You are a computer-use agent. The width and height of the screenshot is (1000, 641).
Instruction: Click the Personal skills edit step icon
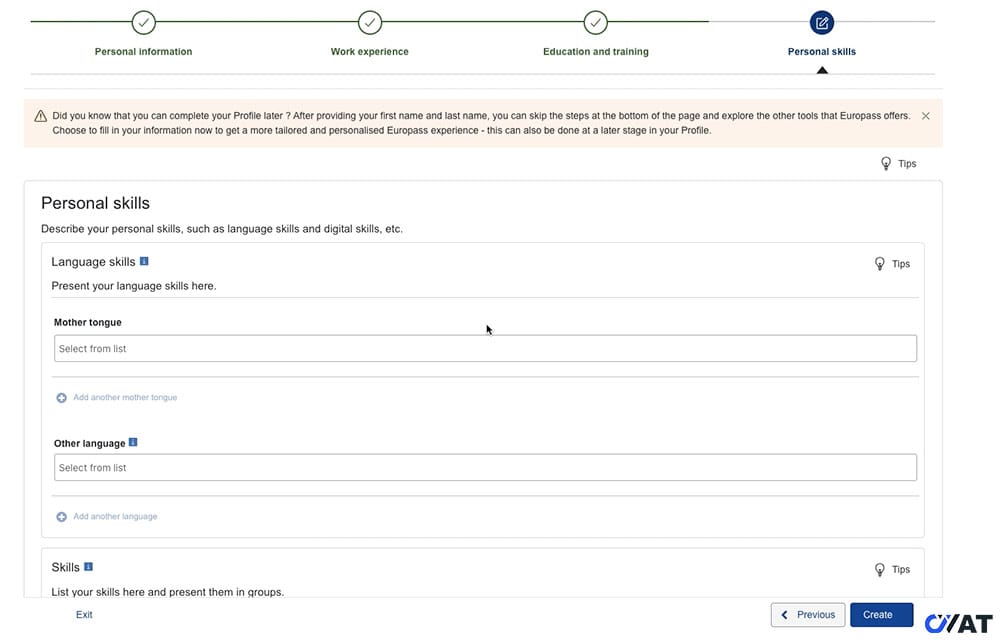click(x=822, y=22)
